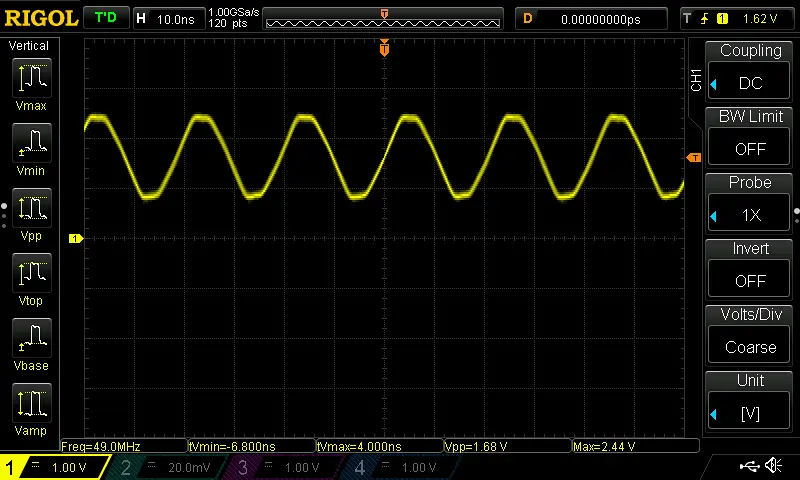
Task: Click the CH1 menu tab label
Action: [x=696, y=80]
